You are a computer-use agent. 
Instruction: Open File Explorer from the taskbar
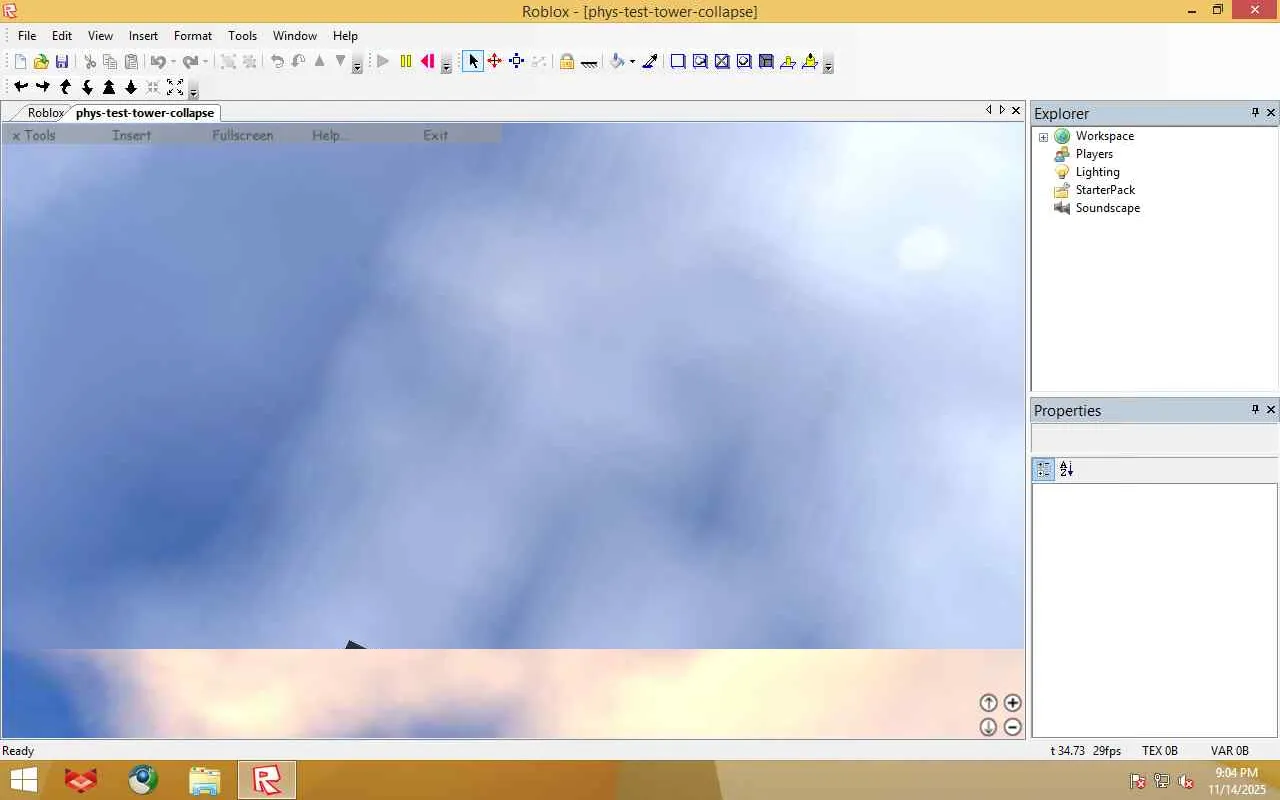[204, 780]
